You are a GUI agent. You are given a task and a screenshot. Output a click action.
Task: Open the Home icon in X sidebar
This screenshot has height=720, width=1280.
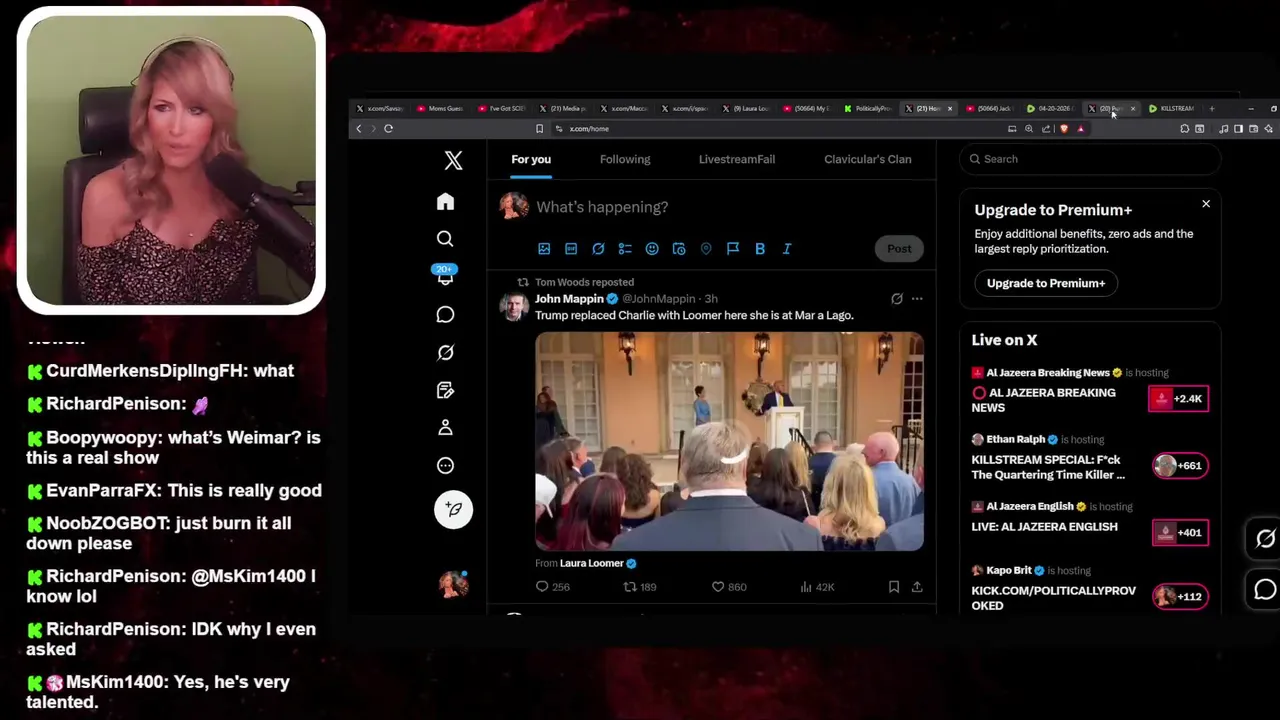(x=445, y=202)
